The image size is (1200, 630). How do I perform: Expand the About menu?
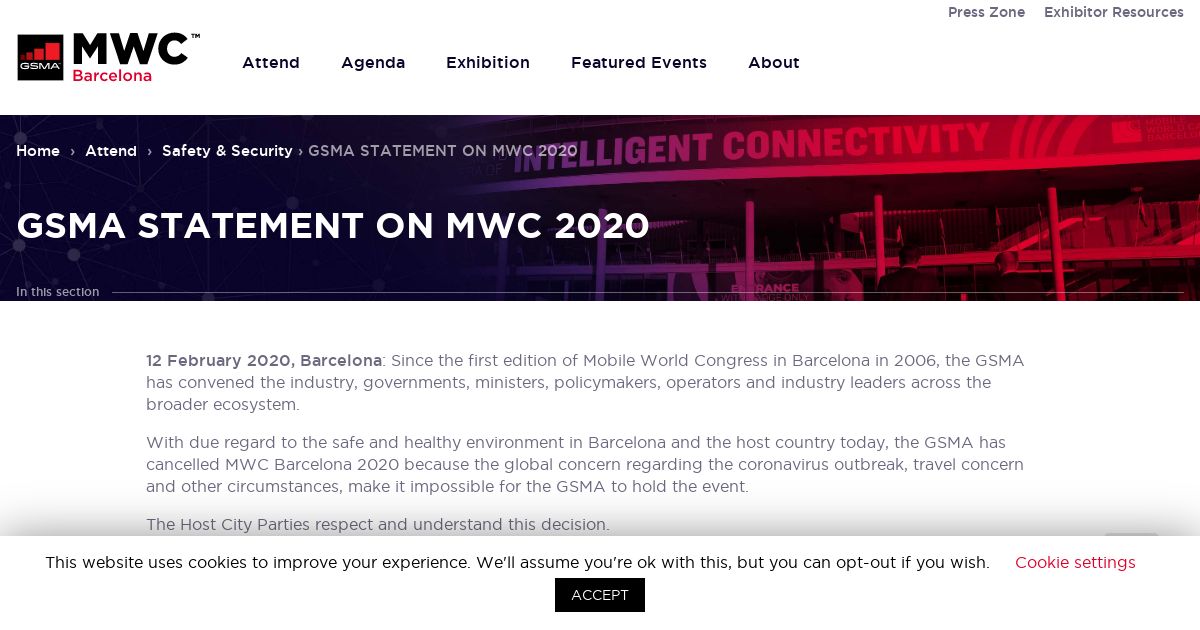coord(774,63)
